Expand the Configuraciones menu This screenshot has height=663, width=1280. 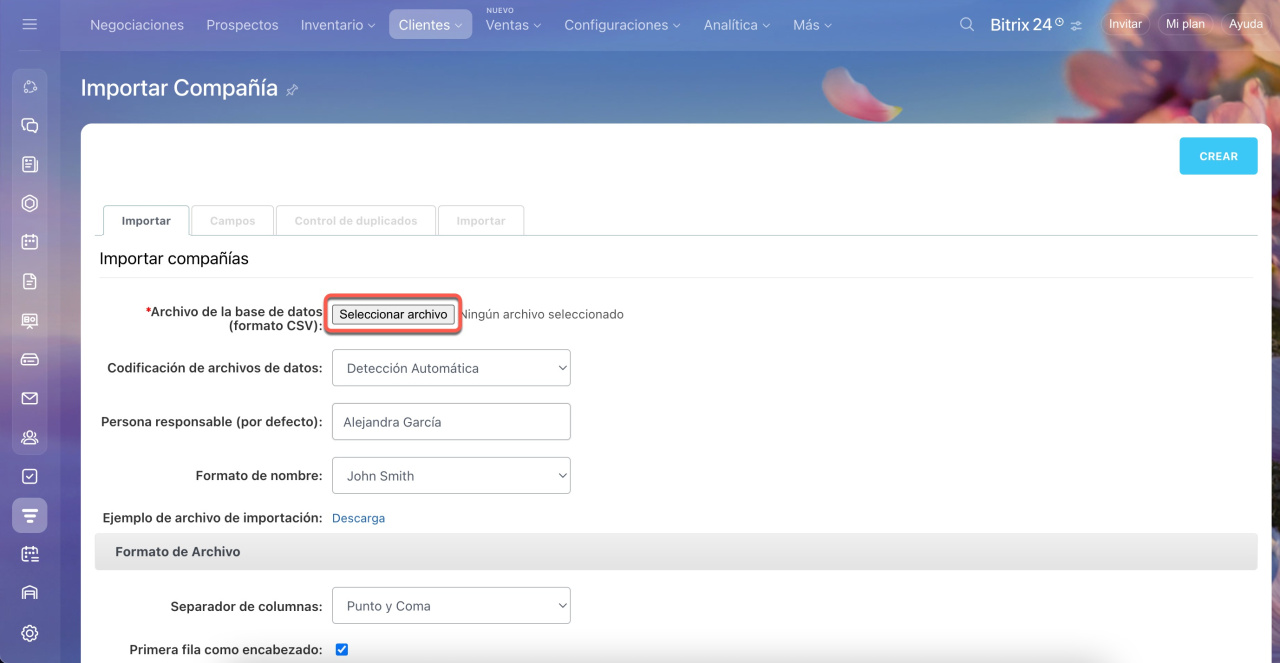click(622, 25)
